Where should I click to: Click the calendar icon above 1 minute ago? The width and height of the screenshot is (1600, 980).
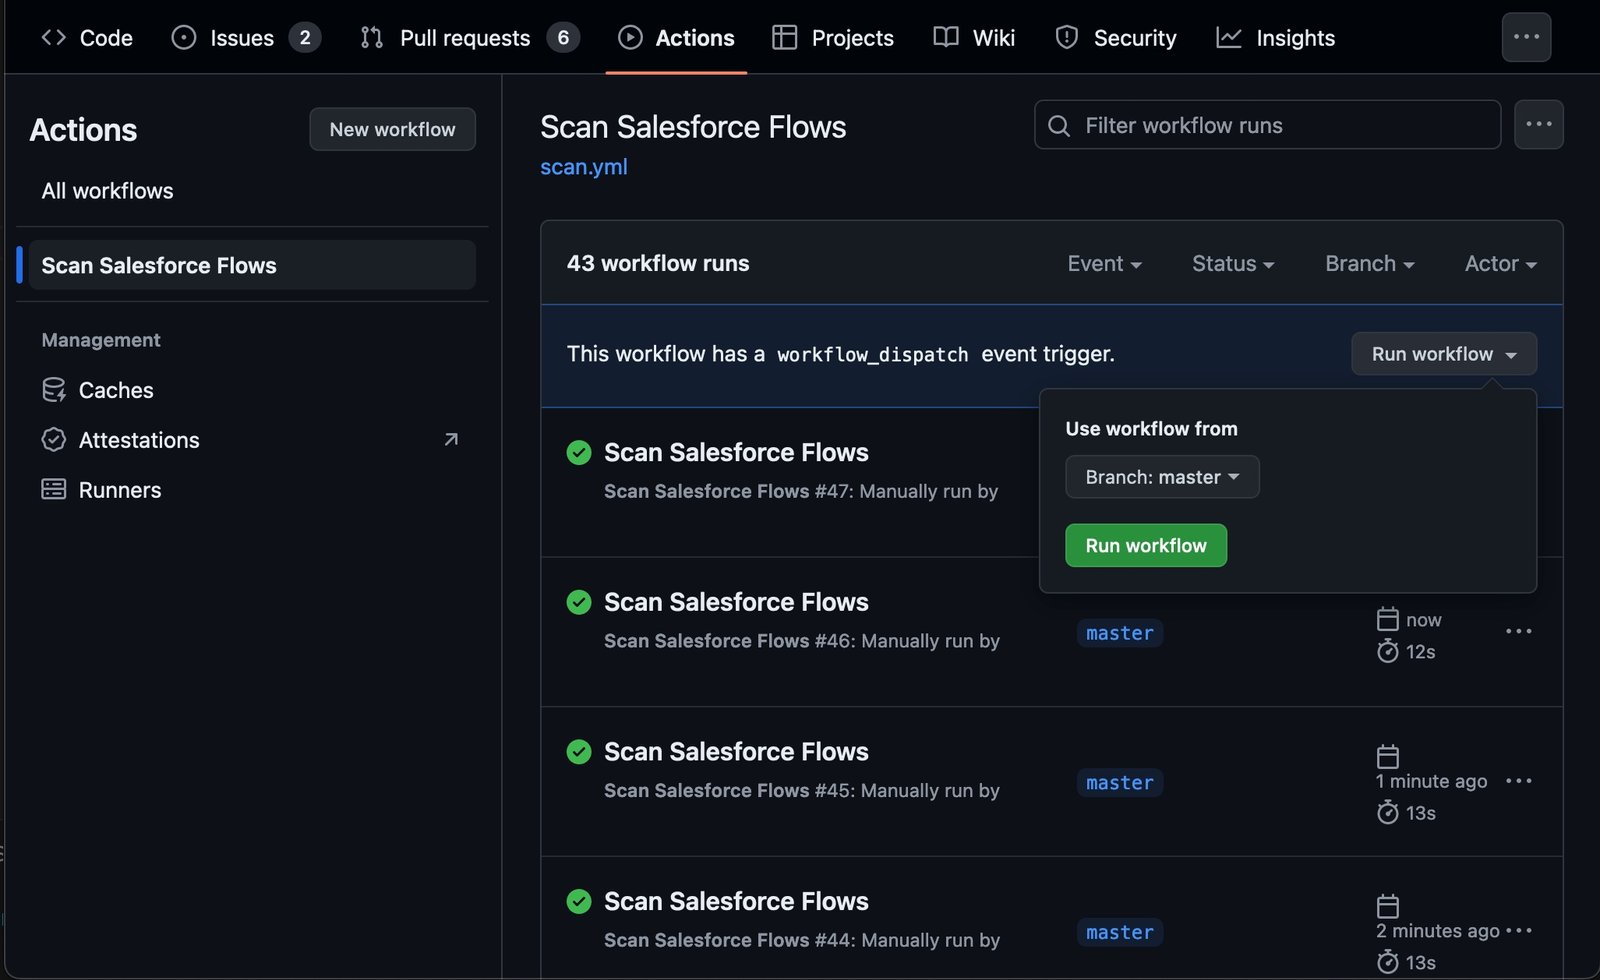coord(1388,756)
